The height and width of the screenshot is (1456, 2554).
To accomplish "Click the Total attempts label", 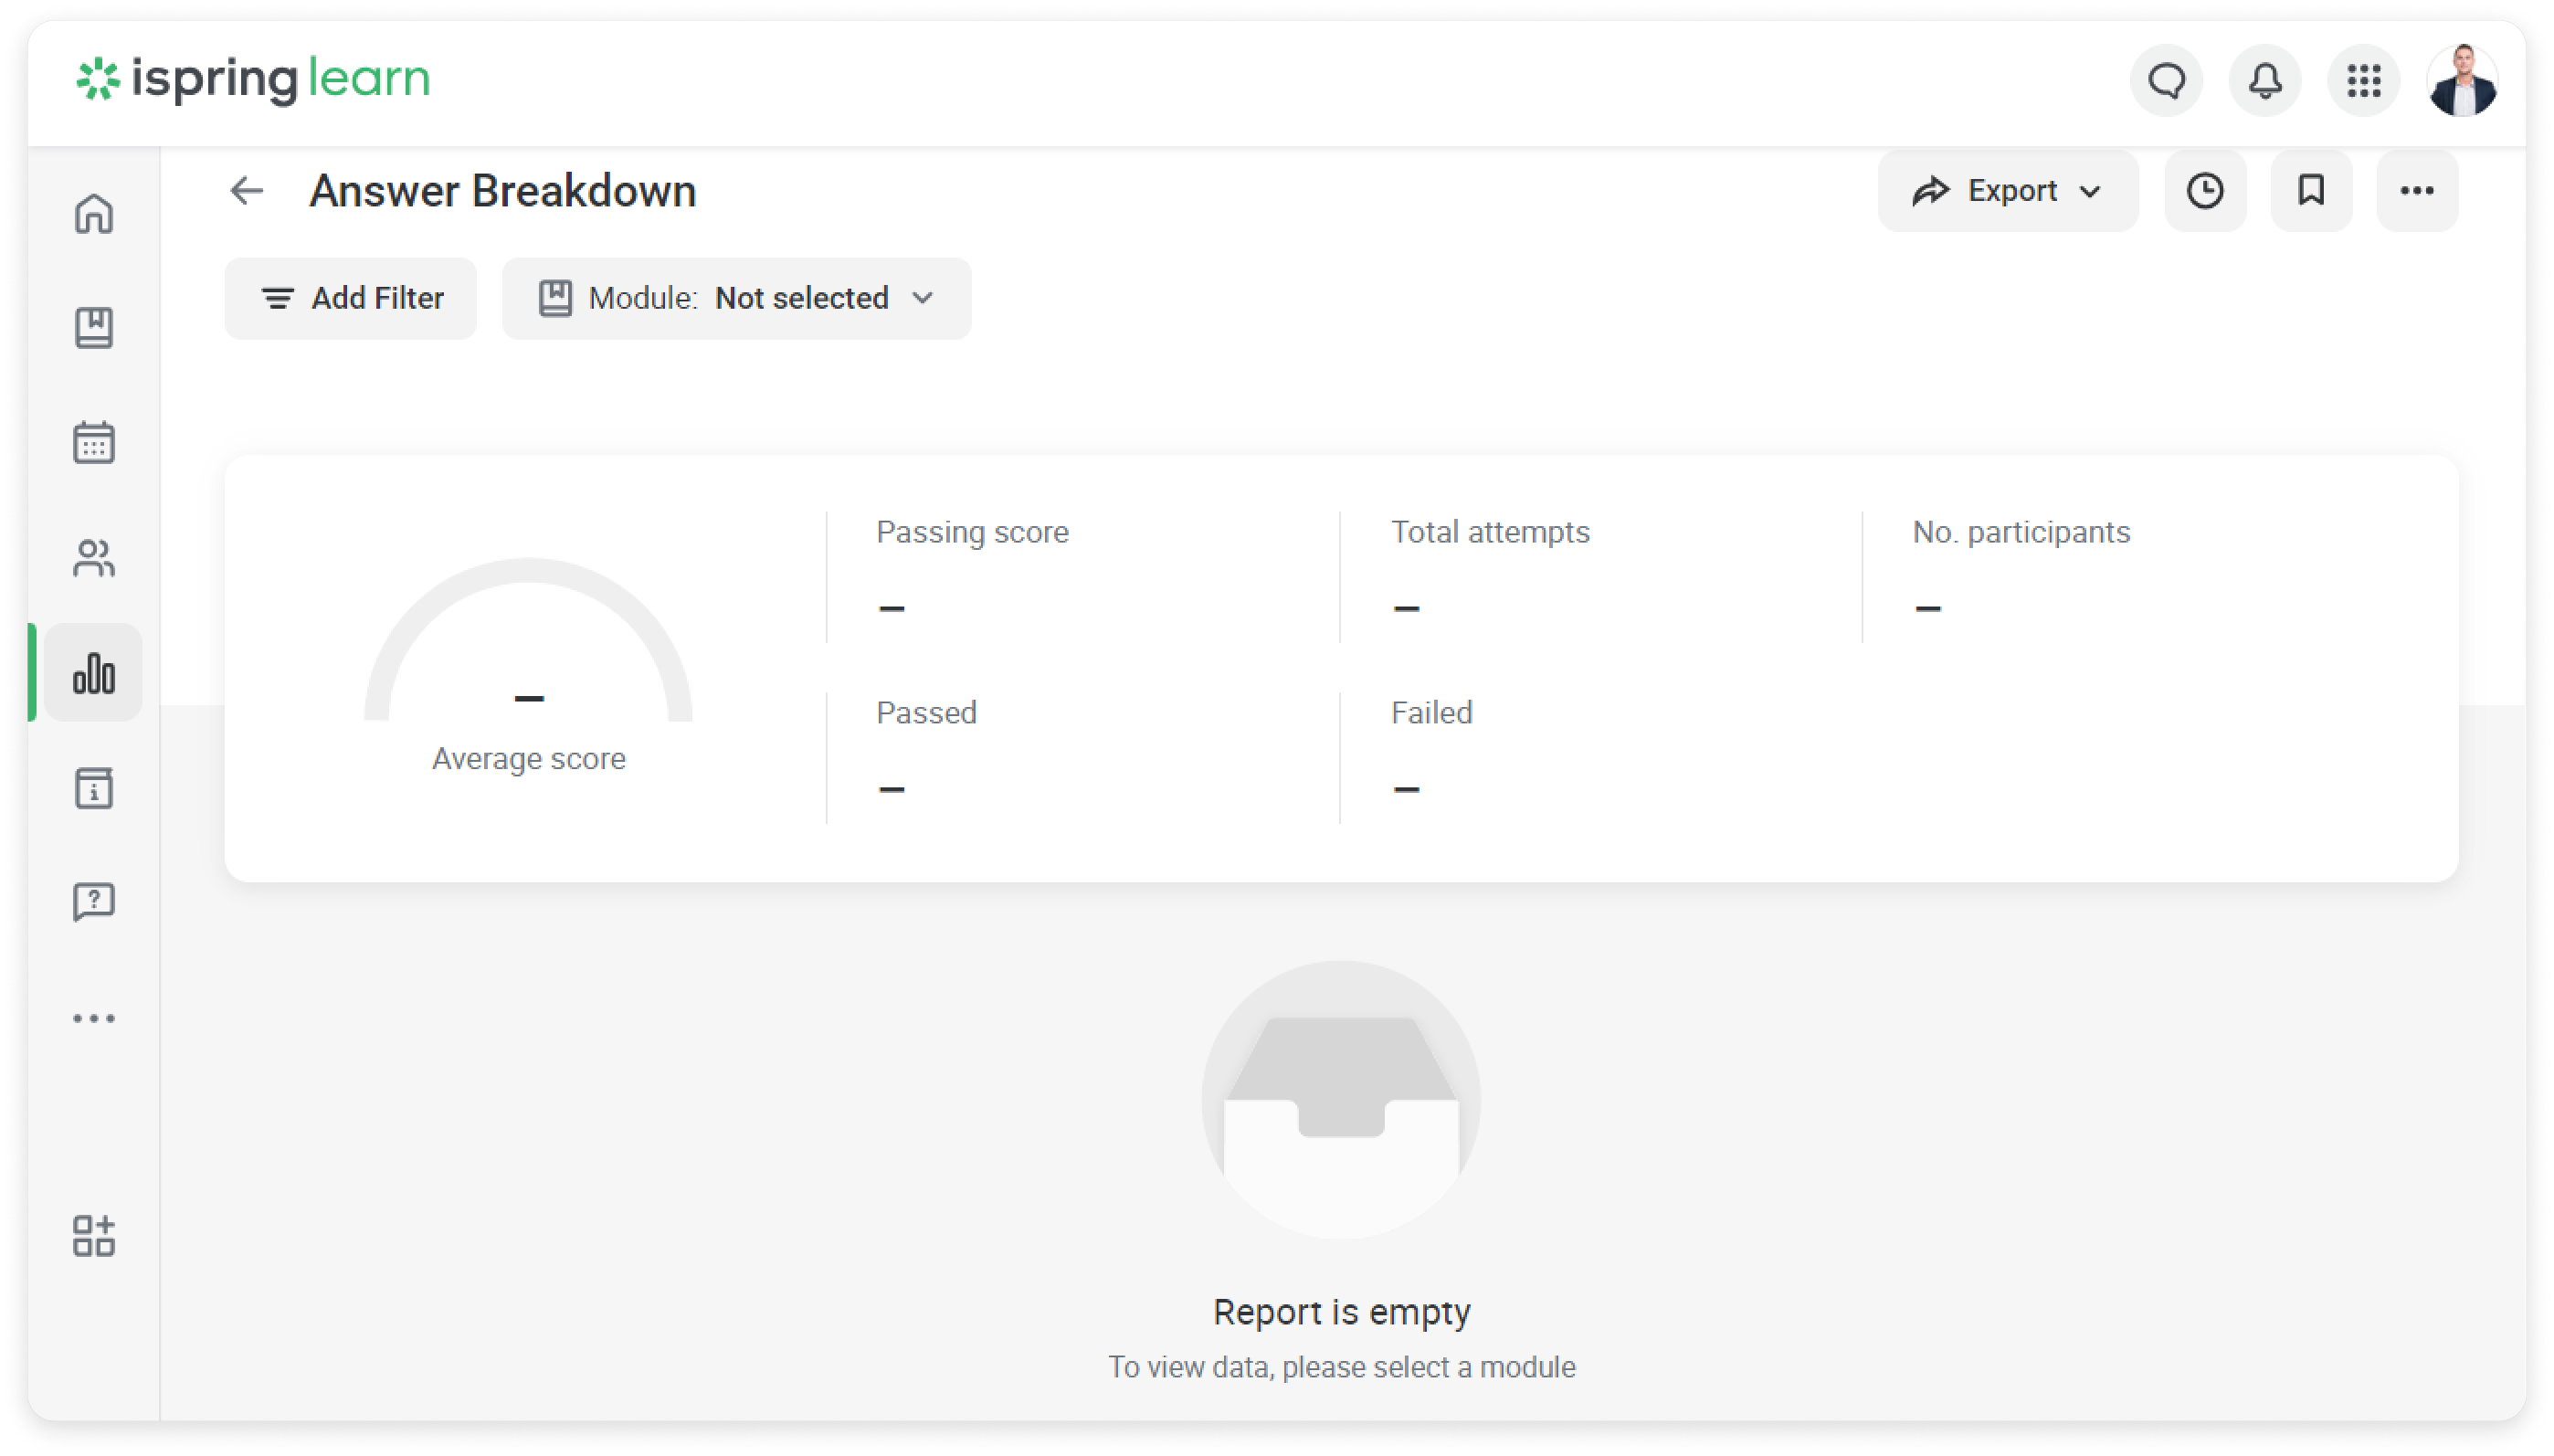I will (x=1490, y=532).
